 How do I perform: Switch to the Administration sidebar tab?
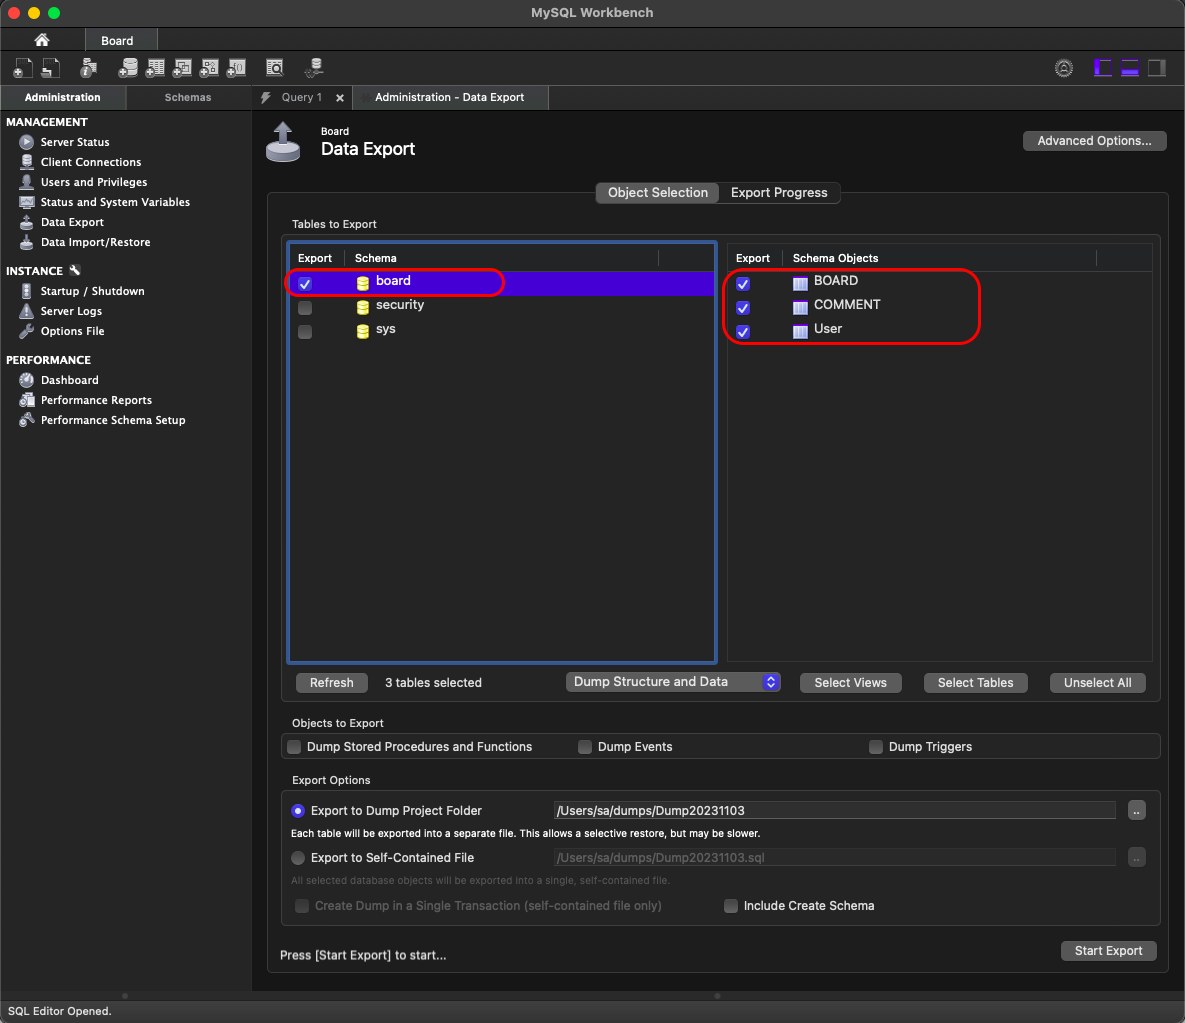click(63, 97)
